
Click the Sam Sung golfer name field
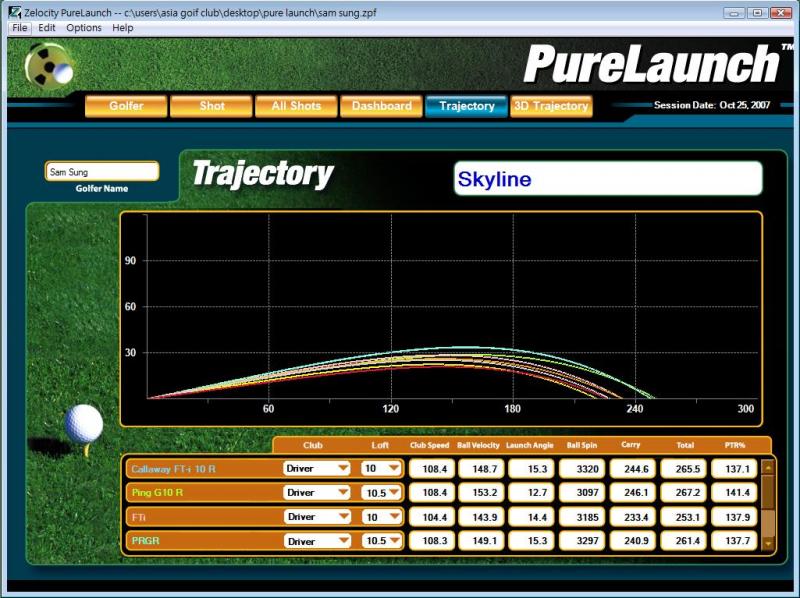pos(102,172)
